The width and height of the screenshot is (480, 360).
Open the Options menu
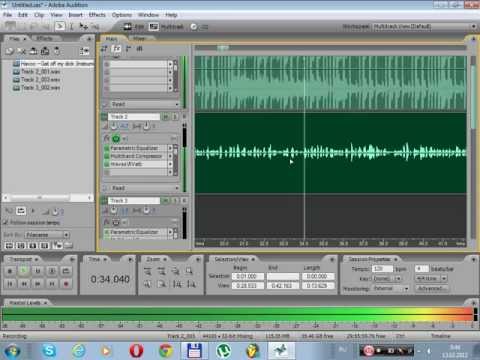[x=122, y=15]
